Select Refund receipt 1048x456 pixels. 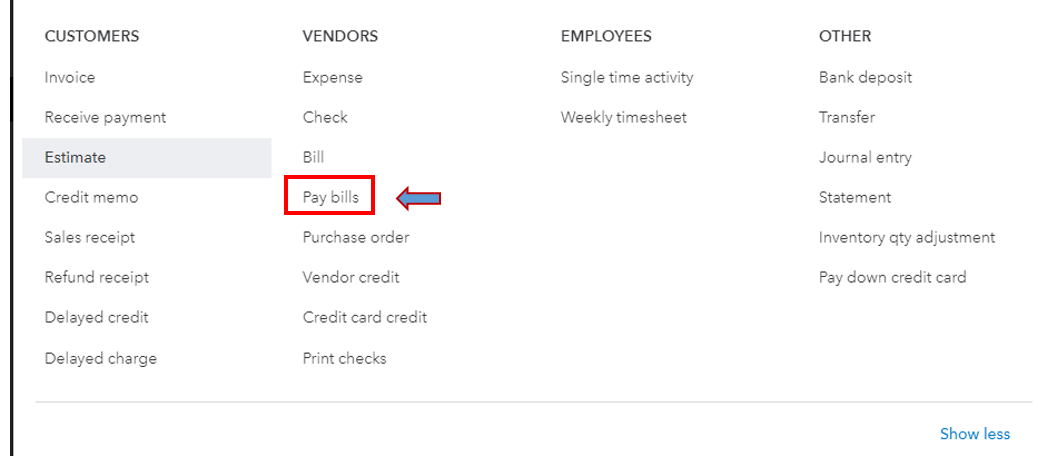[96, 277]
